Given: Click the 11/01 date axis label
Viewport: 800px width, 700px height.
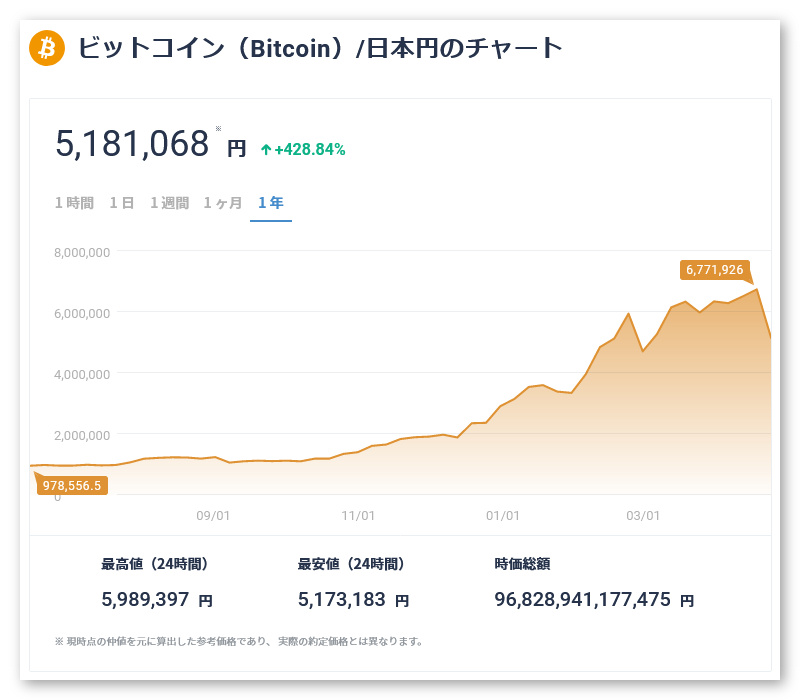Looking at the screenshot, I should (358, 516).
